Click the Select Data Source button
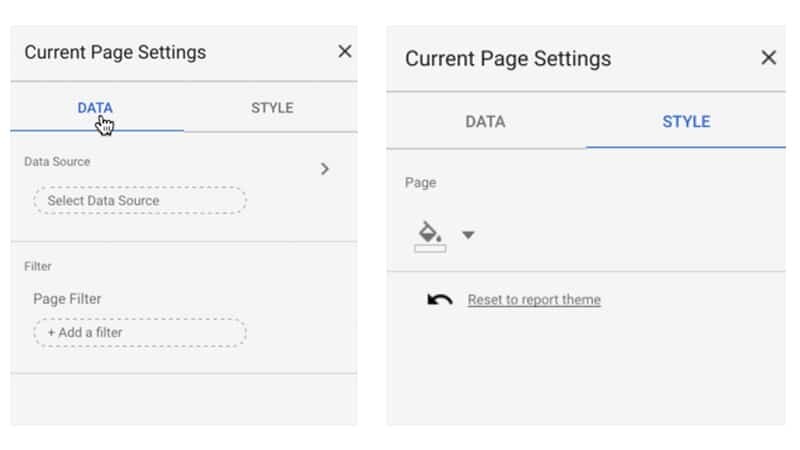800x450 pixels. click(140, 200)
